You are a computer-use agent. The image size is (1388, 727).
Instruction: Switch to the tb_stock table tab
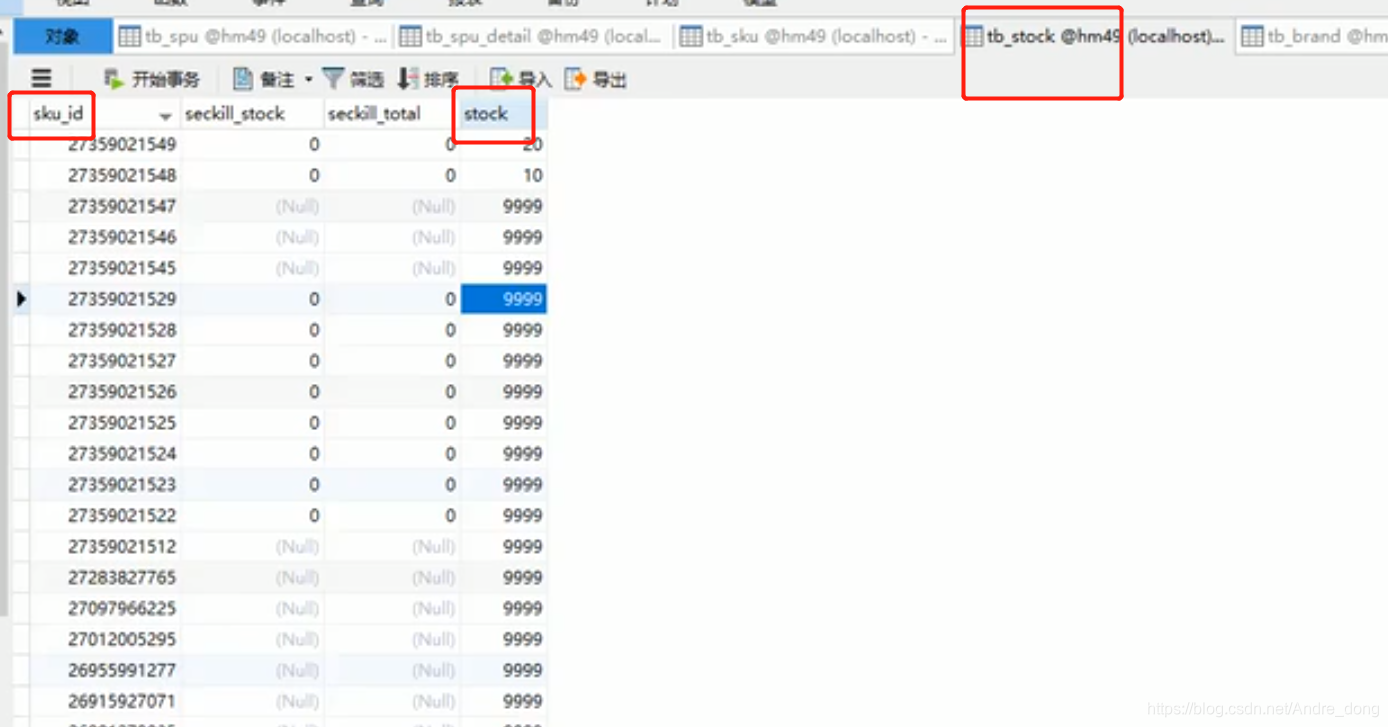[1094, 37]
